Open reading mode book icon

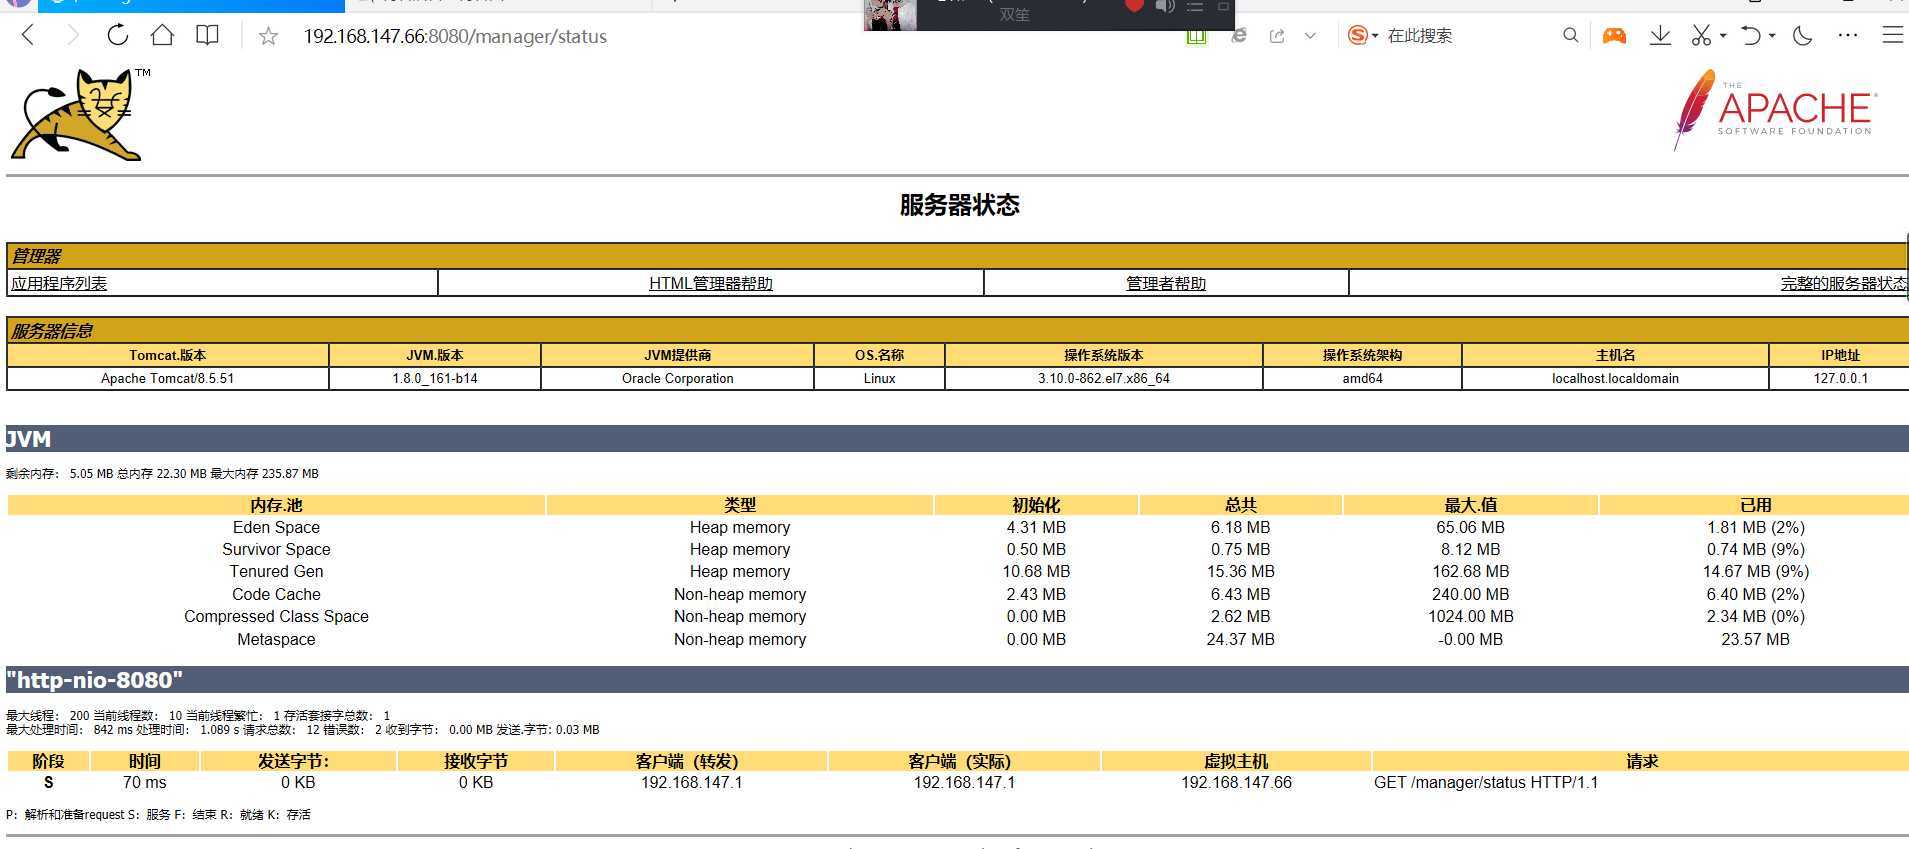(x=207, y=36)
